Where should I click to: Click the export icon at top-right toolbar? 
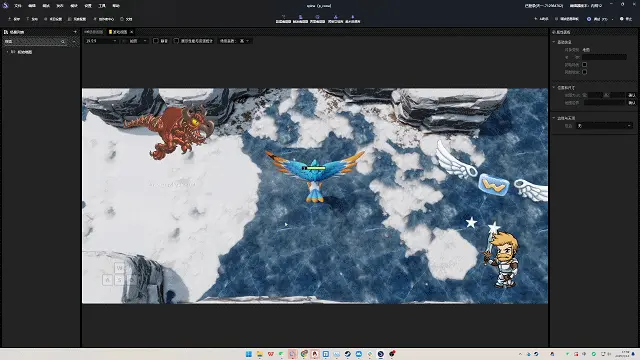click(626, 19)
